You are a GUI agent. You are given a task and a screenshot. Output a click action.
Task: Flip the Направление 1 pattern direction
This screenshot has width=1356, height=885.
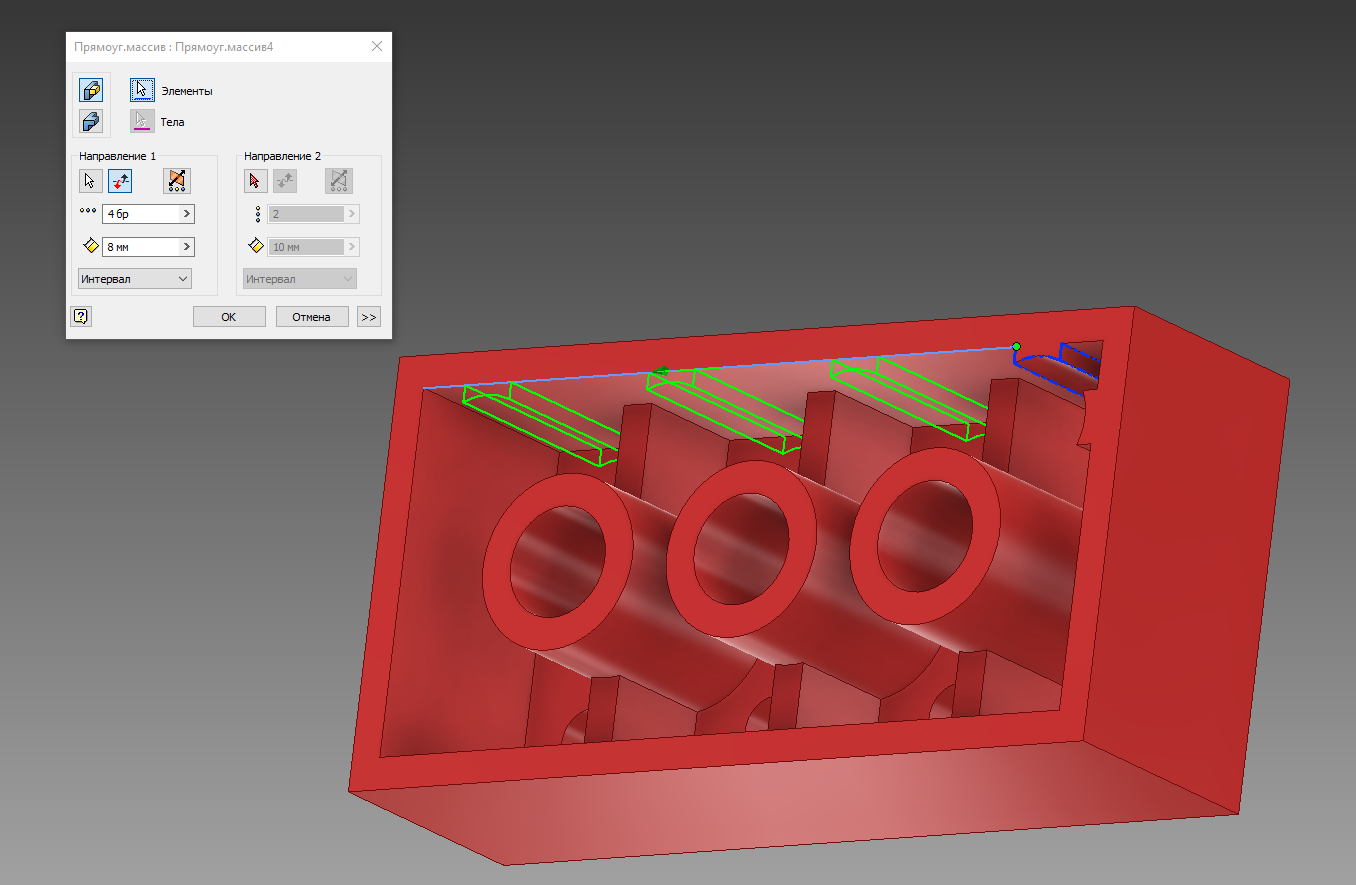tap(120, 181)
